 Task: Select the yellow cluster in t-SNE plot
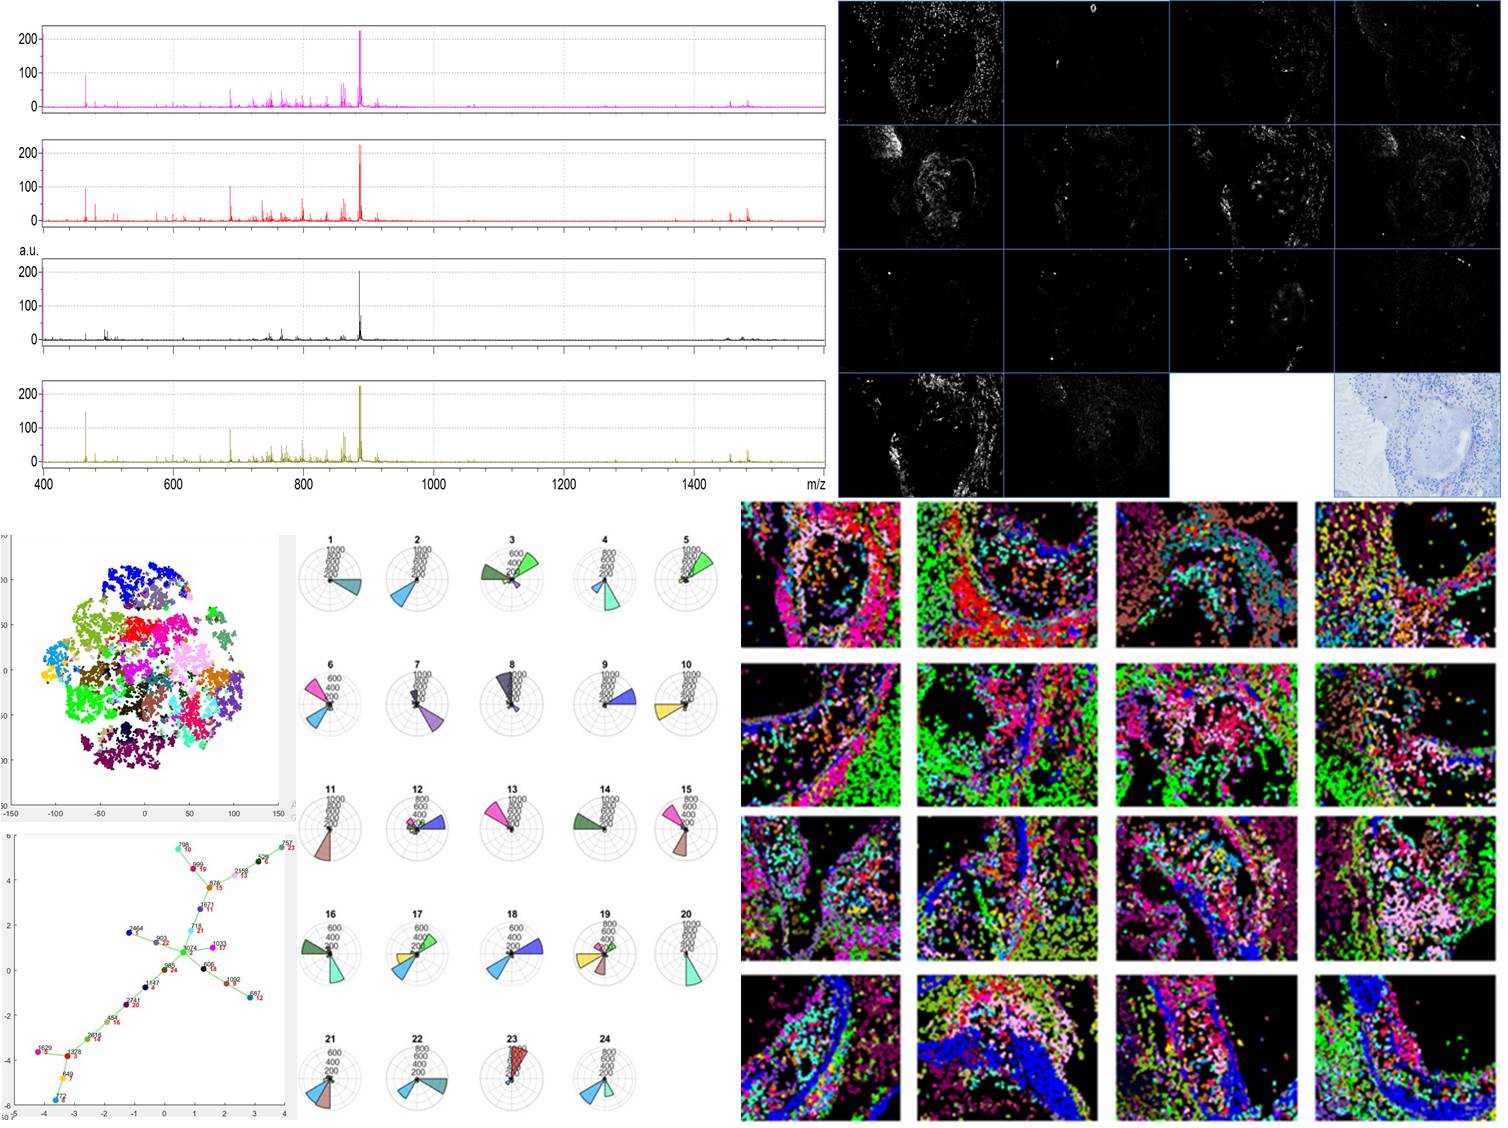point(47,677)
